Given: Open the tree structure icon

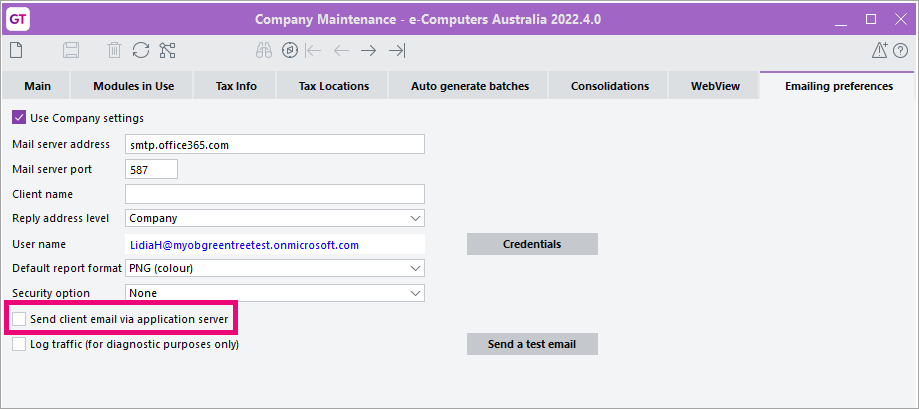Looking at the screenshot, I should [167, 50].
